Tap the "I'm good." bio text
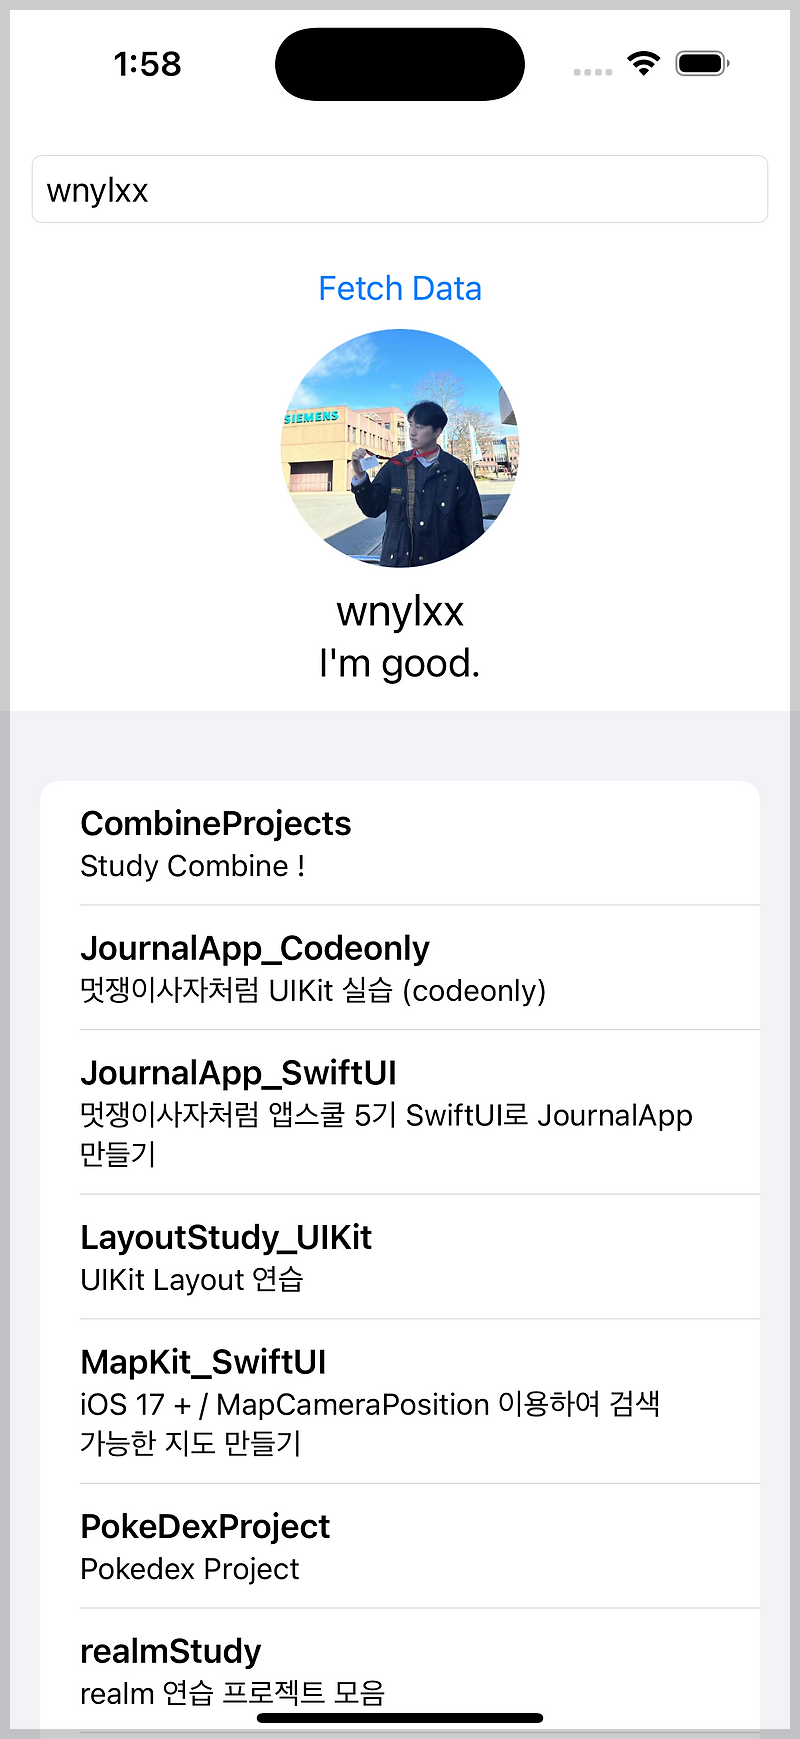 400,664
